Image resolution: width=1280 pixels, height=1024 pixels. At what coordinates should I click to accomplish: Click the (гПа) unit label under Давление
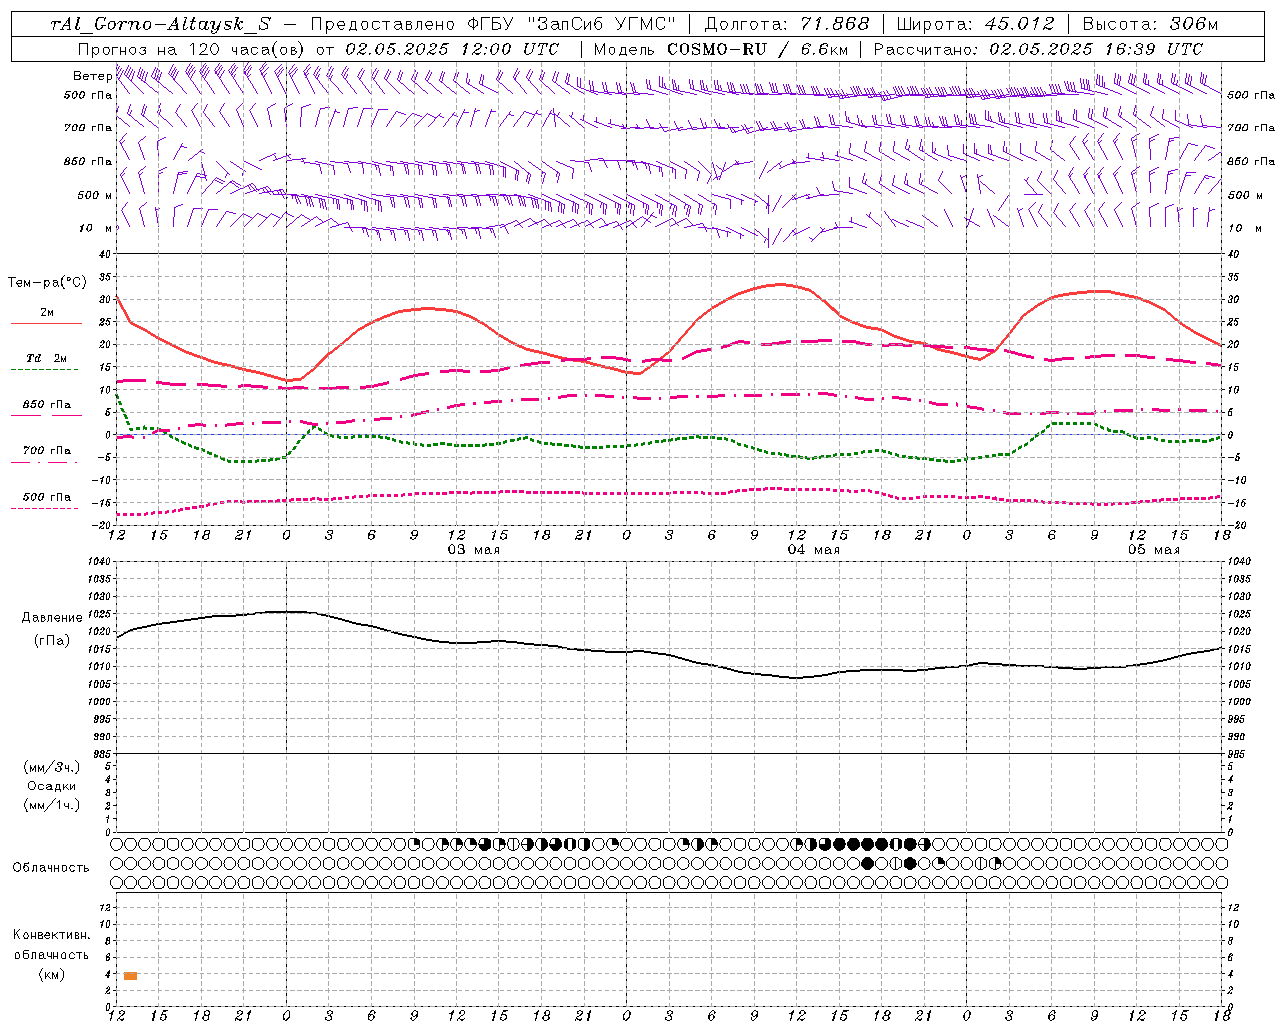click(52, 641)
